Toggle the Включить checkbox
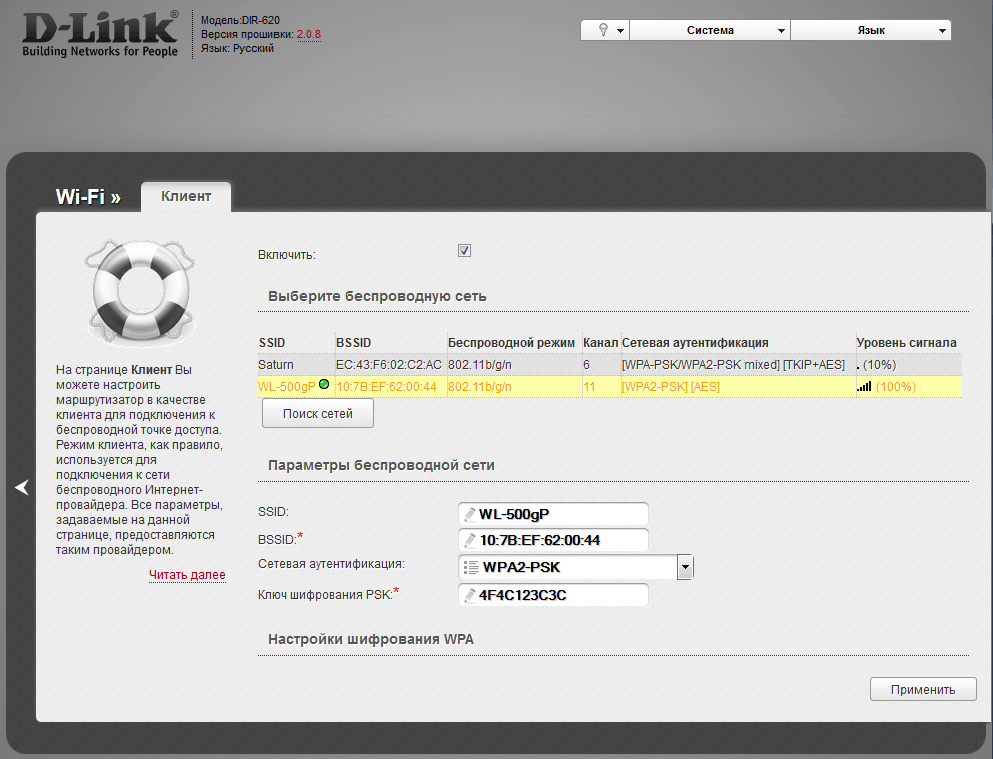Screen dimensions: 993x759 tap(464, 251)
